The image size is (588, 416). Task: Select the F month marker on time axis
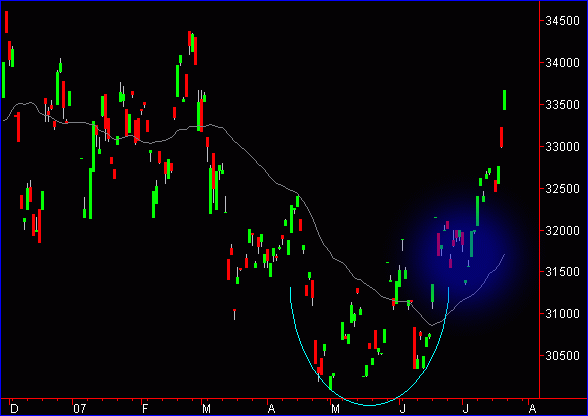[x=145, y=408]
